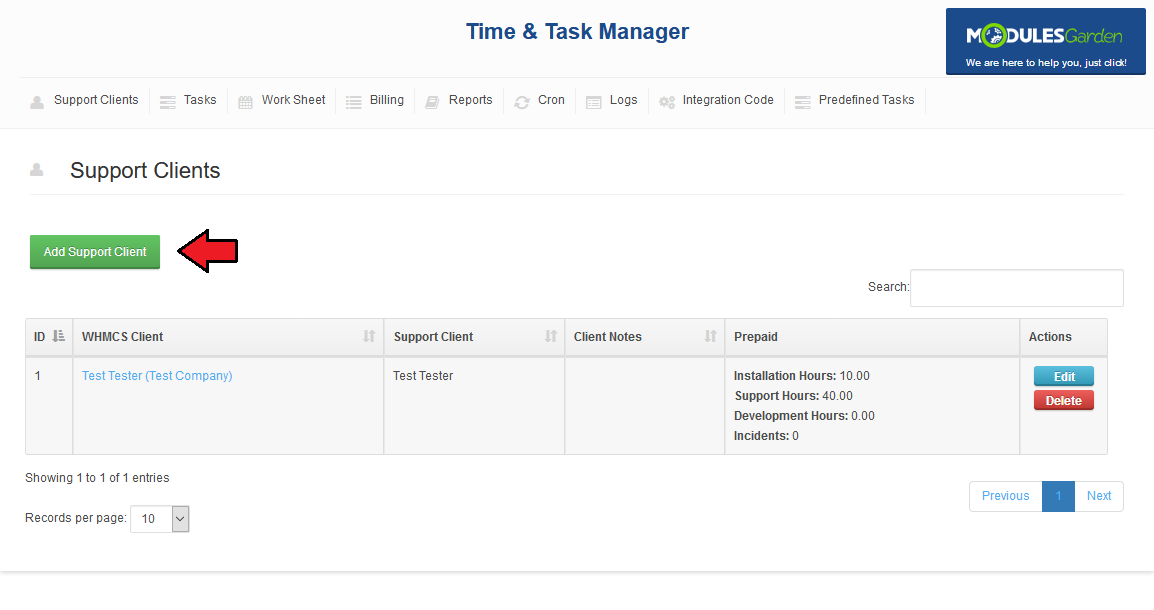Click Development Hours: 0.00 text
The width and height of the screenshot is (1154, 610).
[804, 415]
